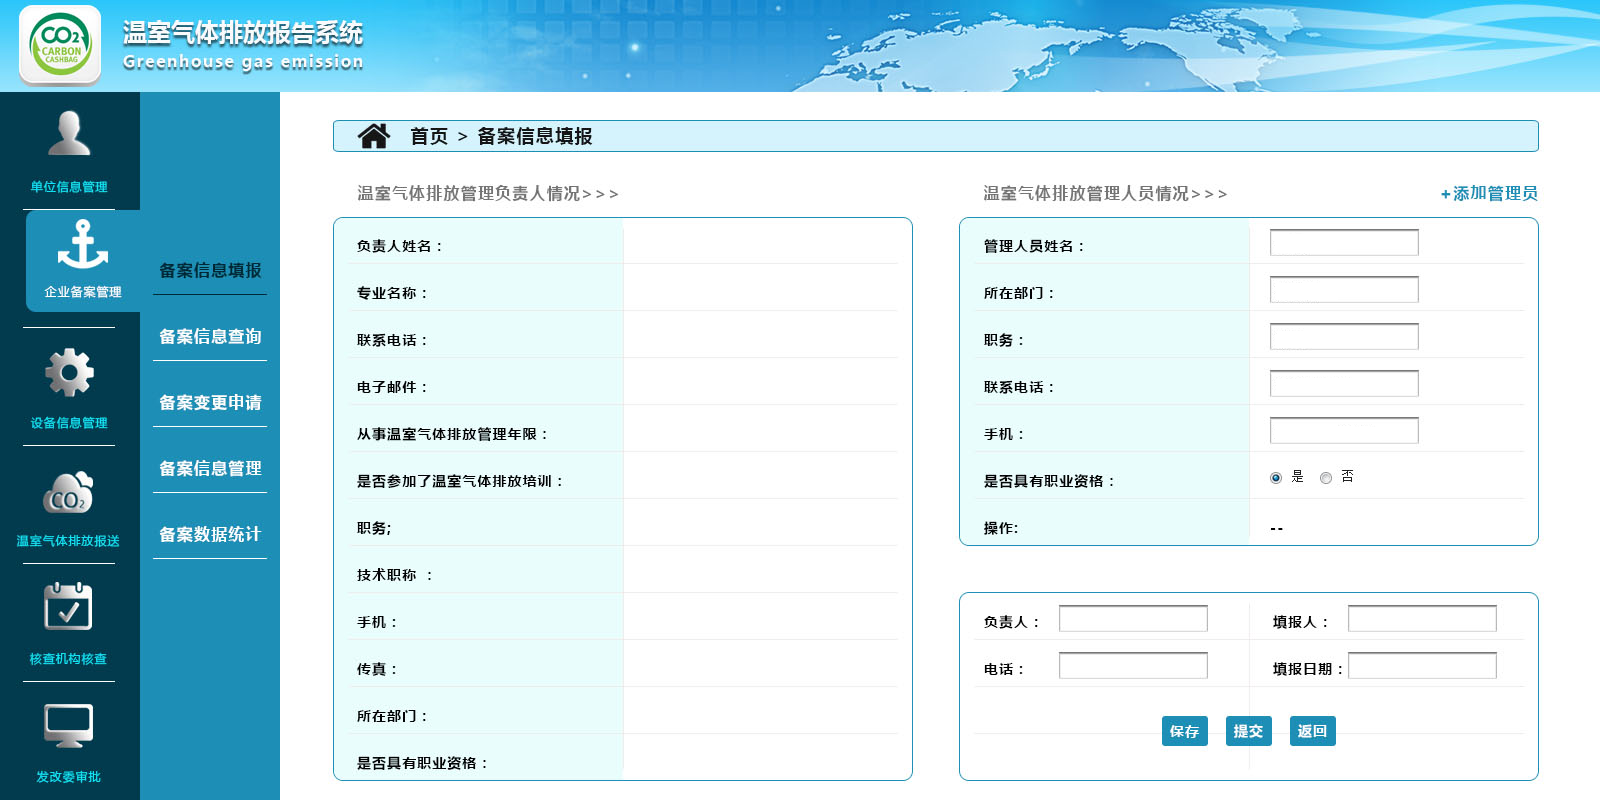
Task: Open 备案信息管理 submenu item
Action: (x=210, y=468)
